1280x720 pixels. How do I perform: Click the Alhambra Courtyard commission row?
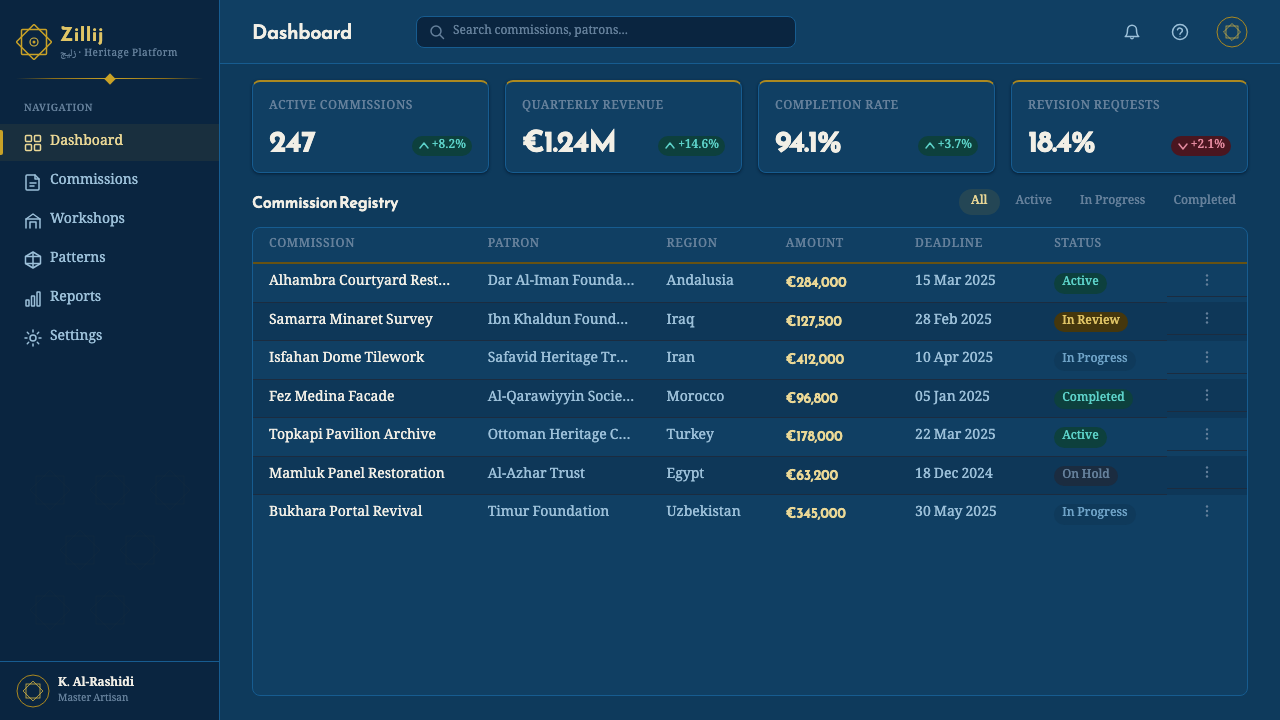(750, 282)
